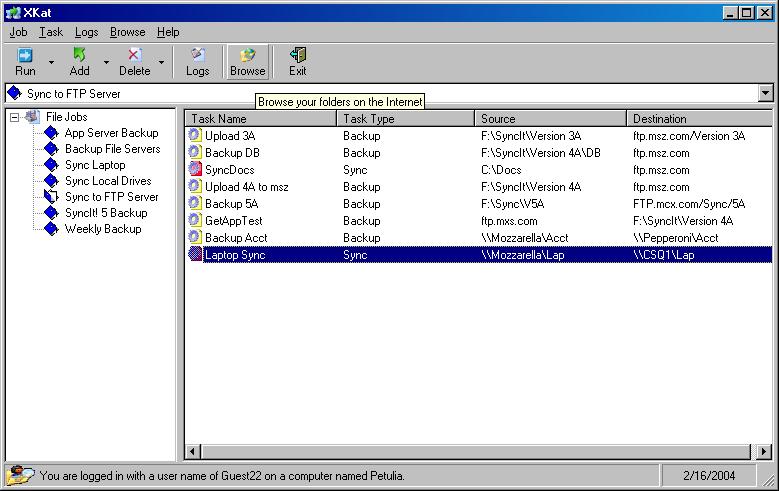Open Logs from the toolbar

click(198, 56)
